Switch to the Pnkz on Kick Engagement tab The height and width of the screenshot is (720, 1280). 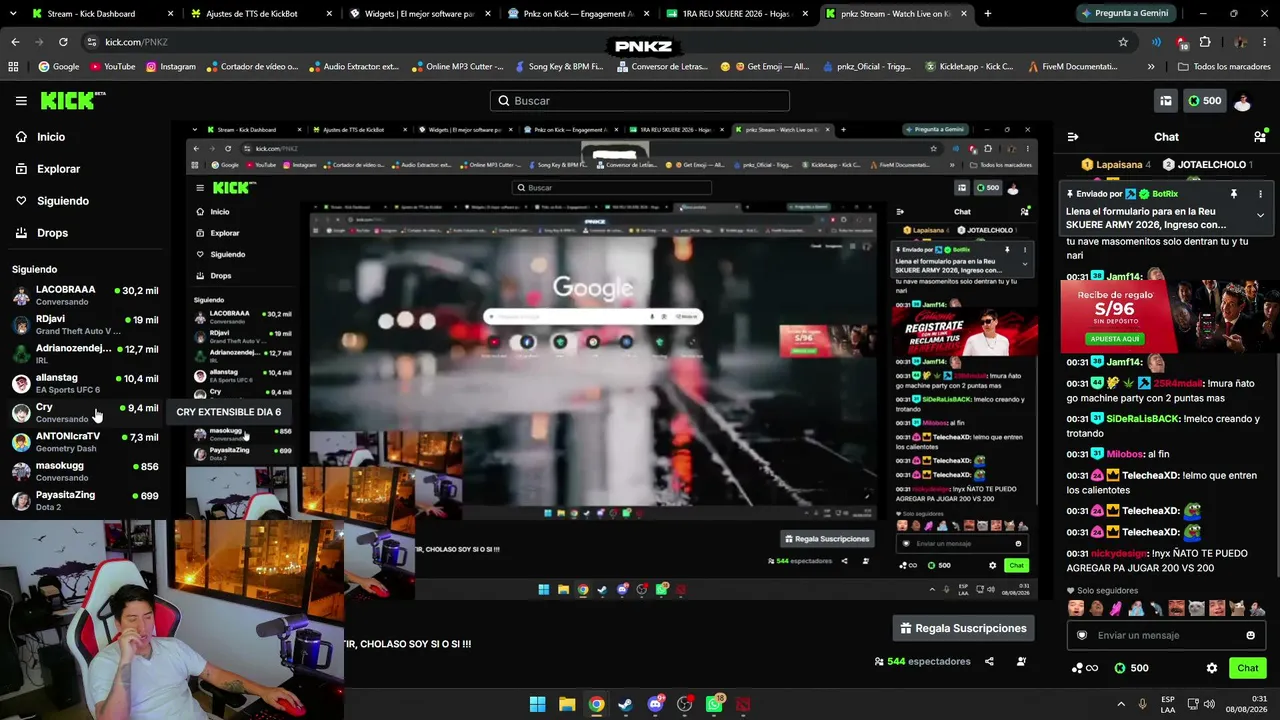pos(578,14)
